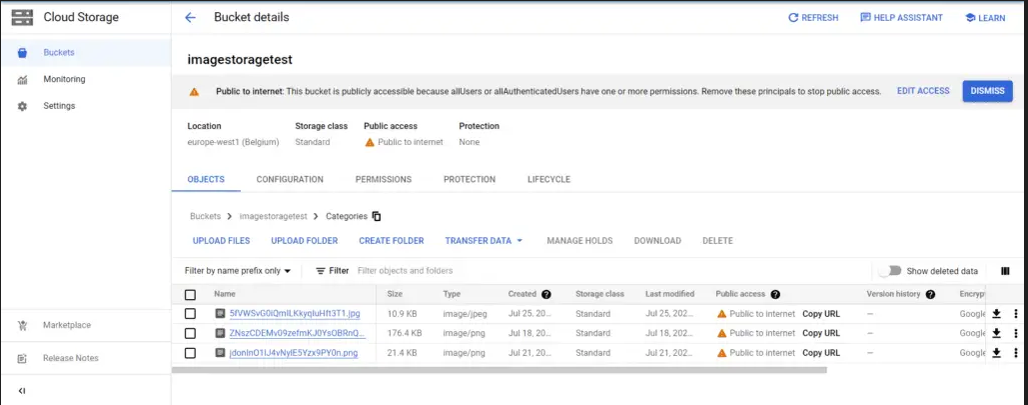
Task: Open more actions for the first jpg object
Action: 1015,314
